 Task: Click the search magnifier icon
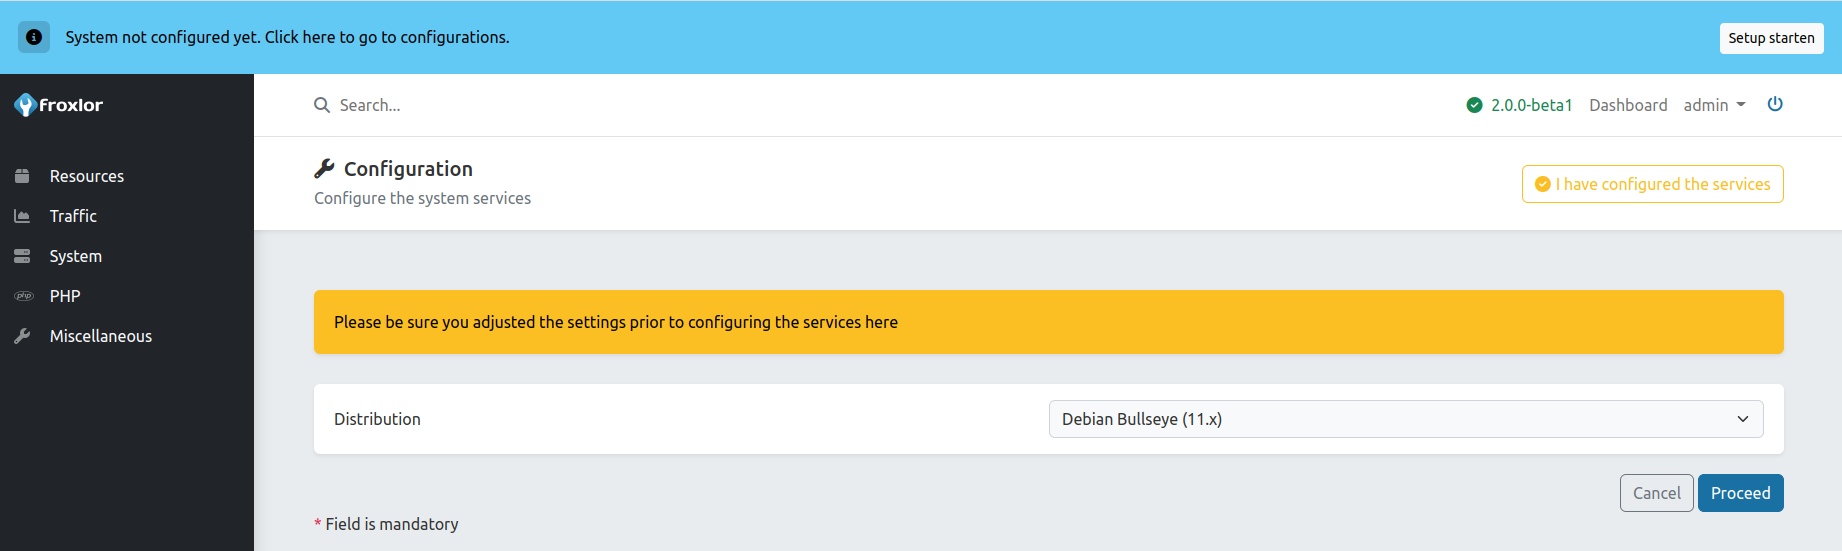pos(322,105)
